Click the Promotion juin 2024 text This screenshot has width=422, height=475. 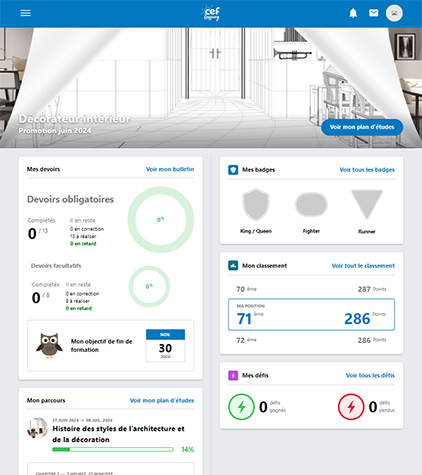click(x=55, y=131)
